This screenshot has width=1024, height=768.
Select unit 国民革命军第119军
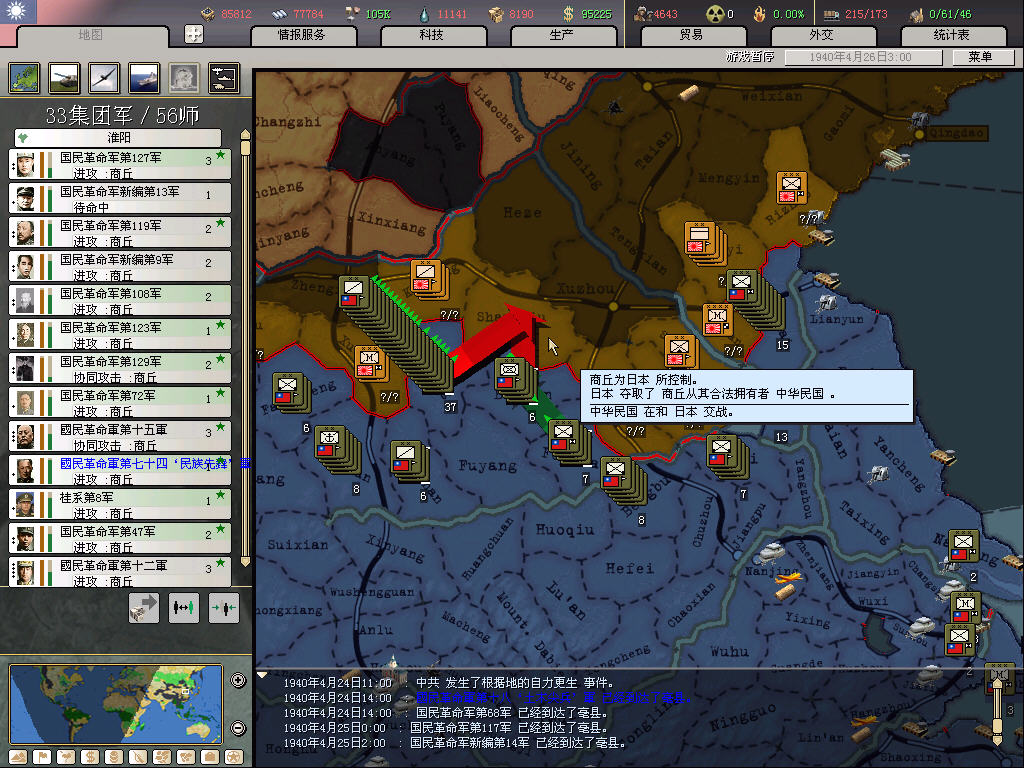click(120, 232)
